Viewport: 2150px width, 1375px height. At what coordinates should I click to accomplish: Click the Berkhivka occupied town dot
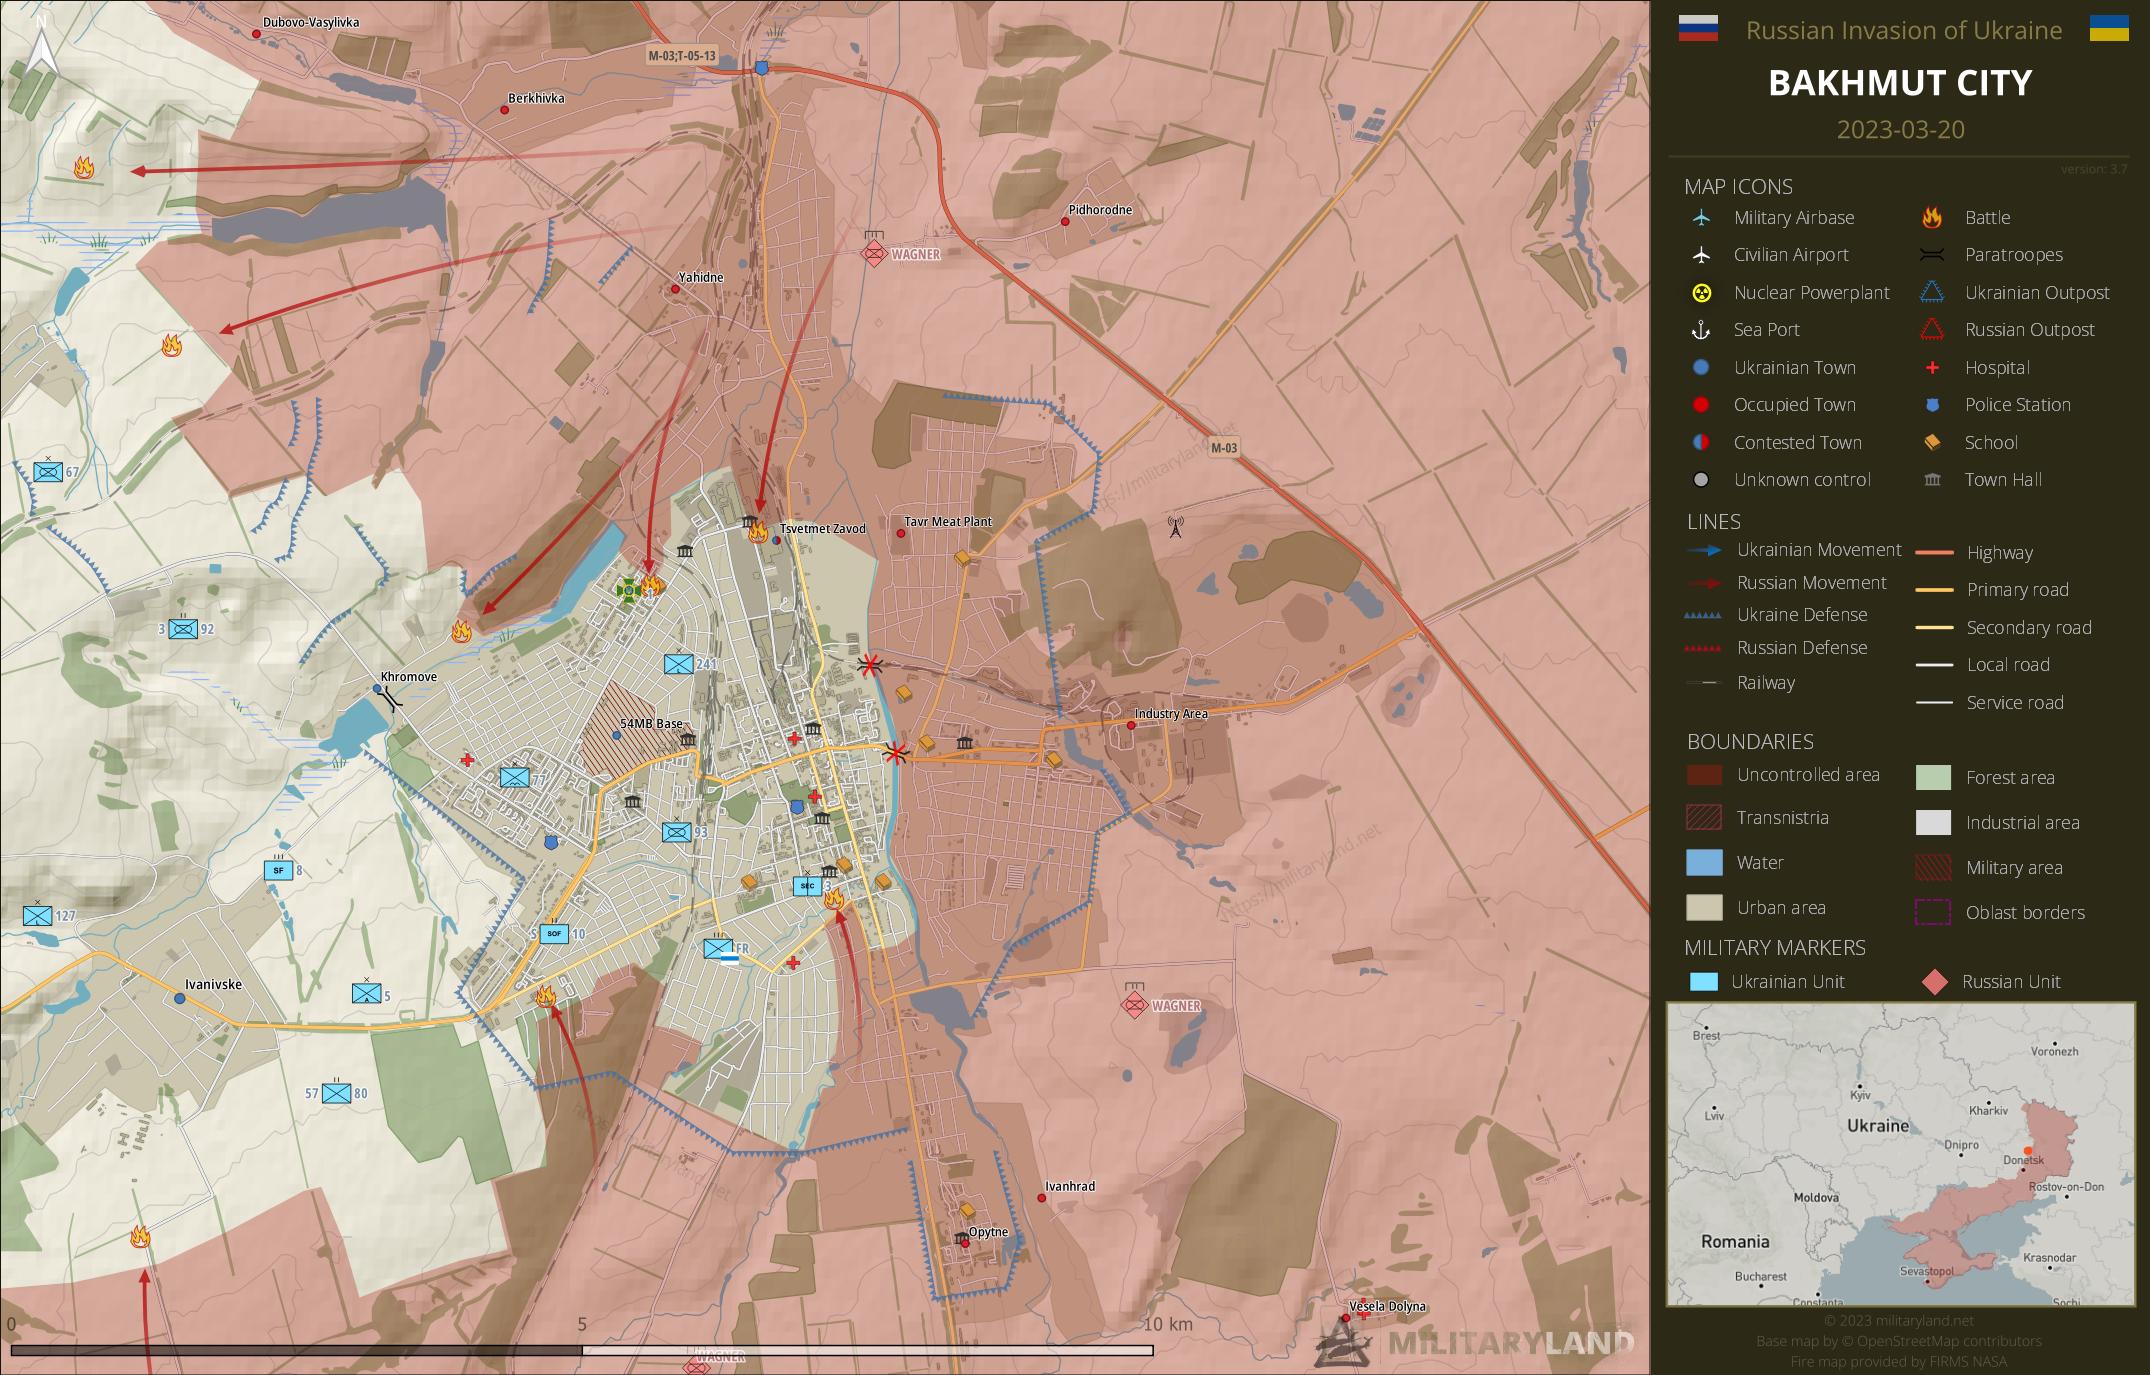click(x=505, y=110)
